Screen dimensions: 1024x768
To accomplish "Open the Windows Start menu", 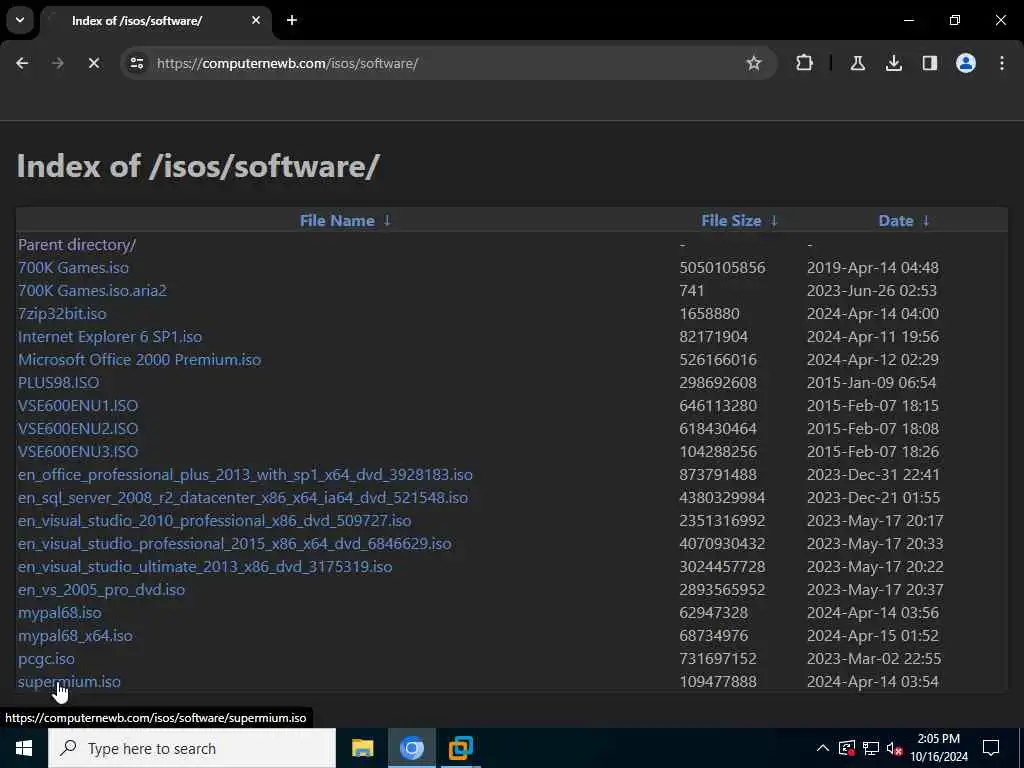I will click(24, 748).
